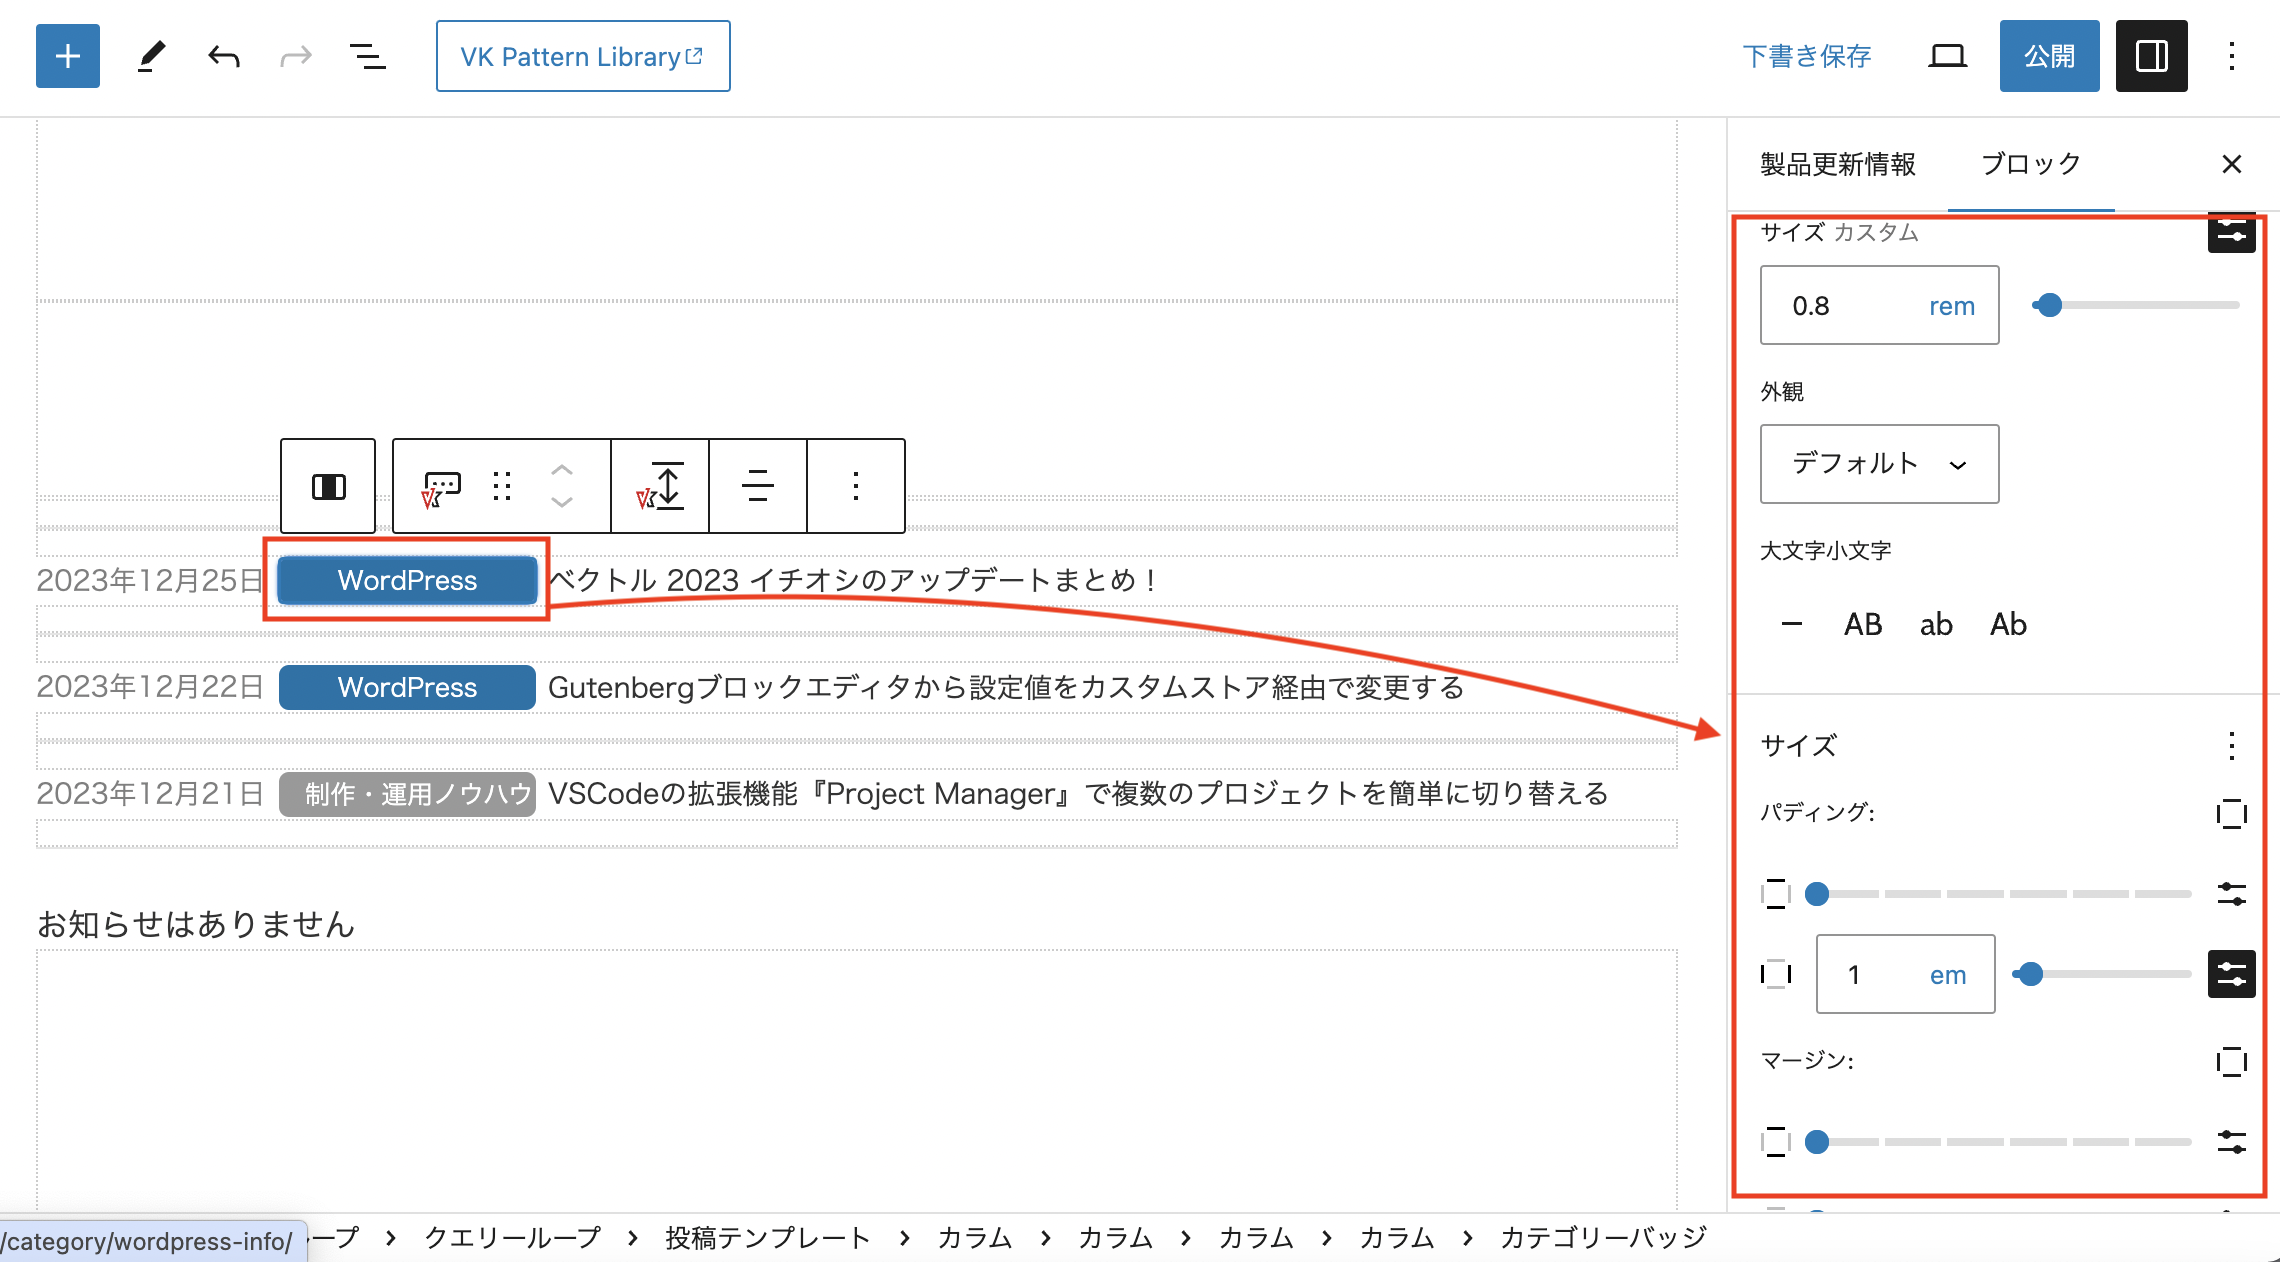Screen dimensions: 2280x1262
Task: Open the VK responsive spacer icon in toolbar
Action: (662, 486)
